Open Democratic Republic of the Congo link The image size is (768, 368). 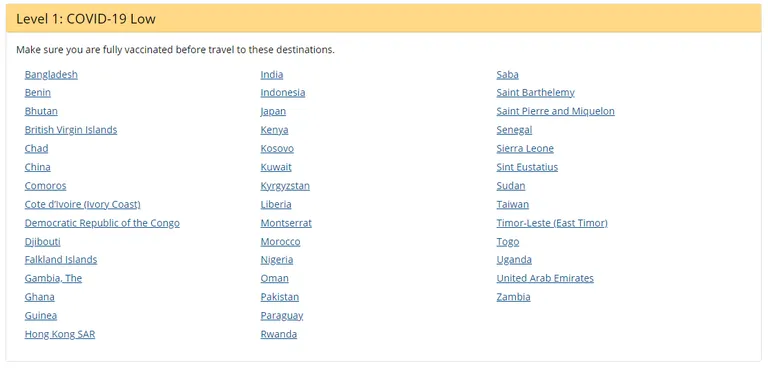click(x=102, y=223)
